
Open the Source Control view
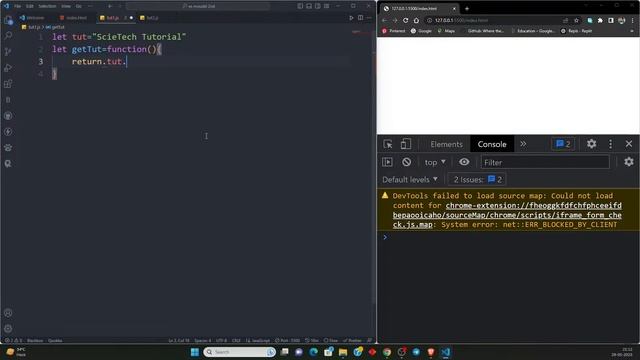pyautogui.click(x=8, y=52)
